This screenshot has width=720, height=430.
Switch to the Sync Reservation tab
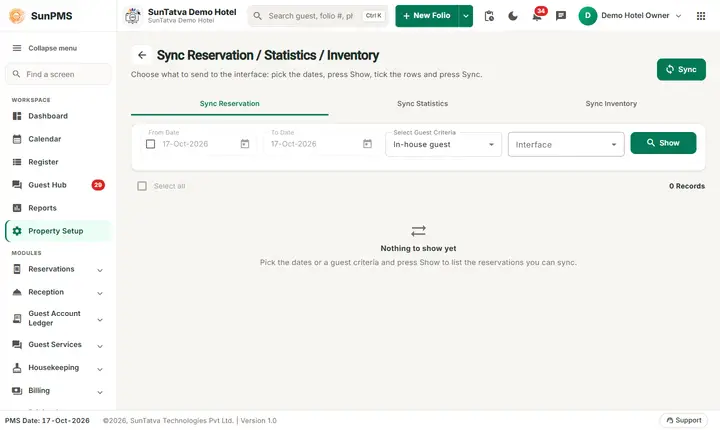tap(230, 104)
